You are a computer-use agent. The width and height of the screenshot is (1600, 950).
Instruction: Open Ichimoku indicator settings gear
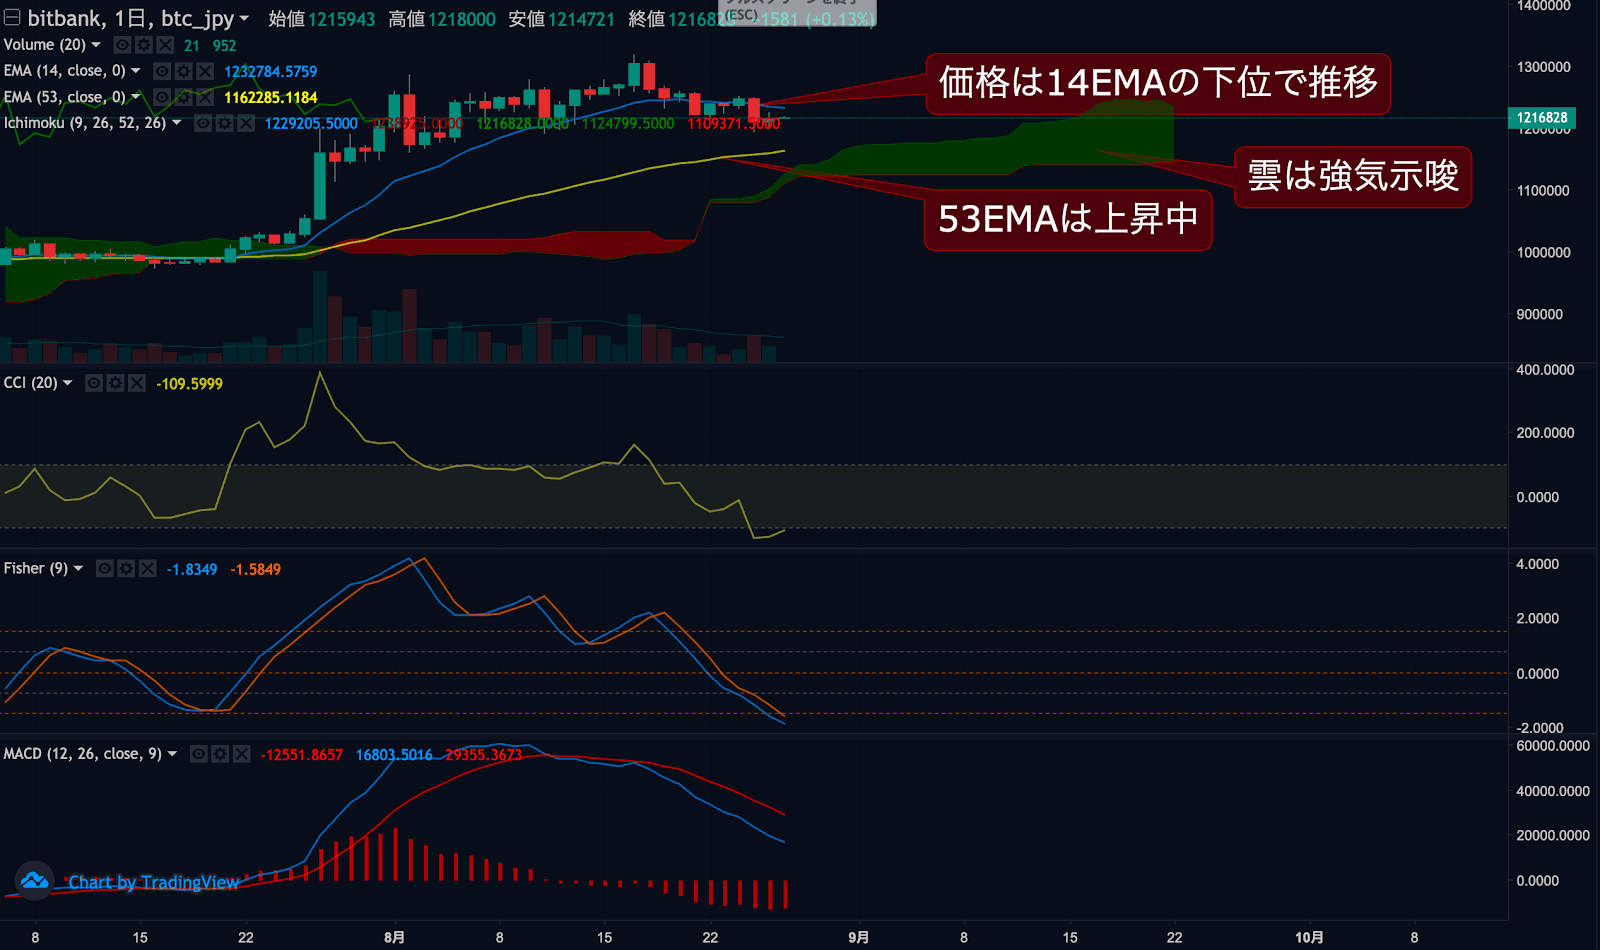pyautogui.click(x=224, y=123)
